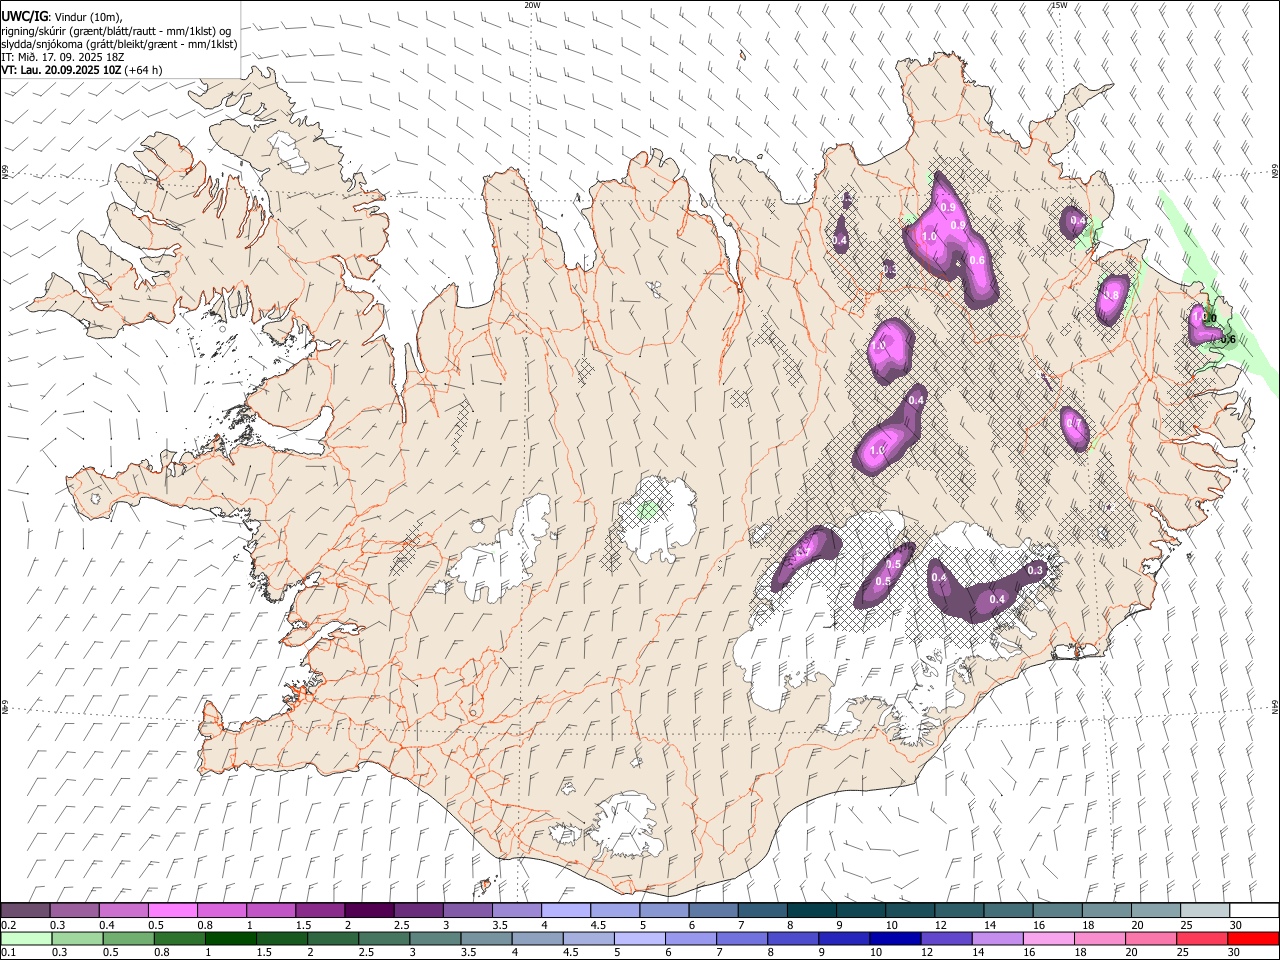
Task: Click the 12 label in the snow legend
Action: point(941,925)
